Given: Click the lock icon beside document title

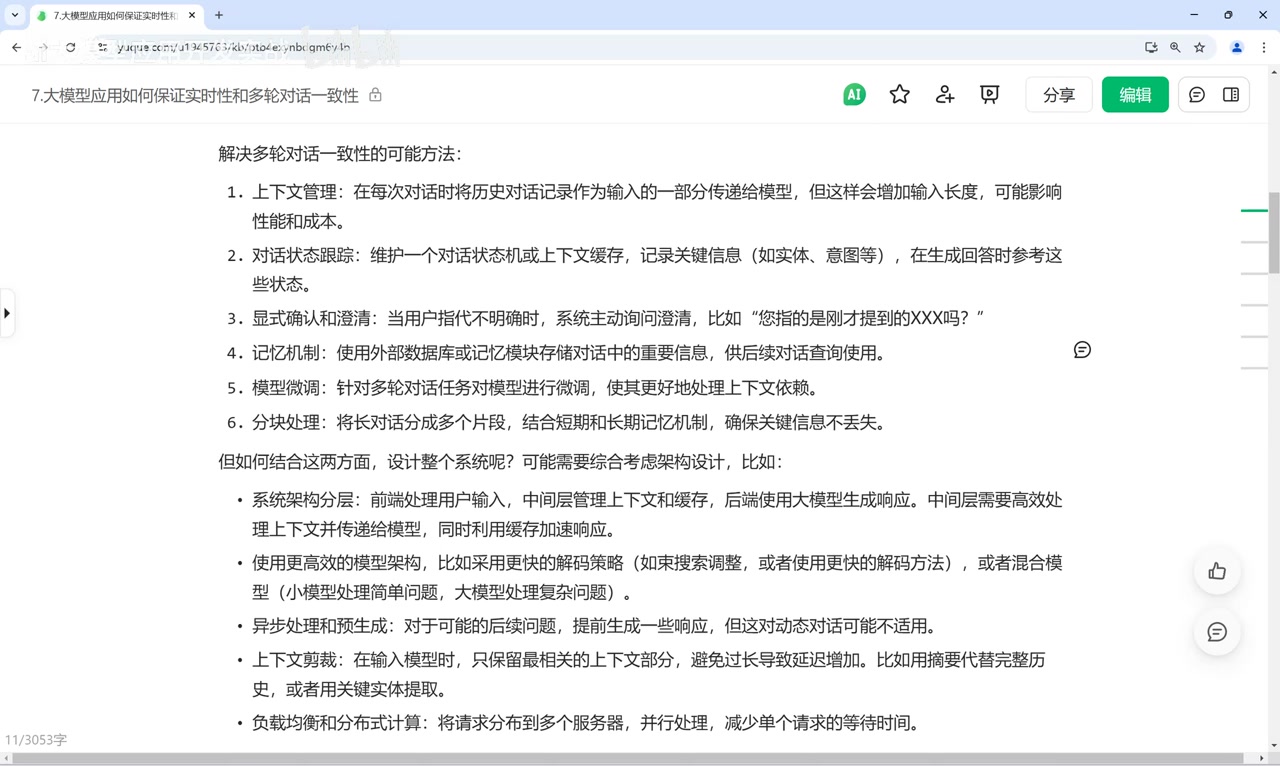Looking at the screenshot, I should click(375, 95).
